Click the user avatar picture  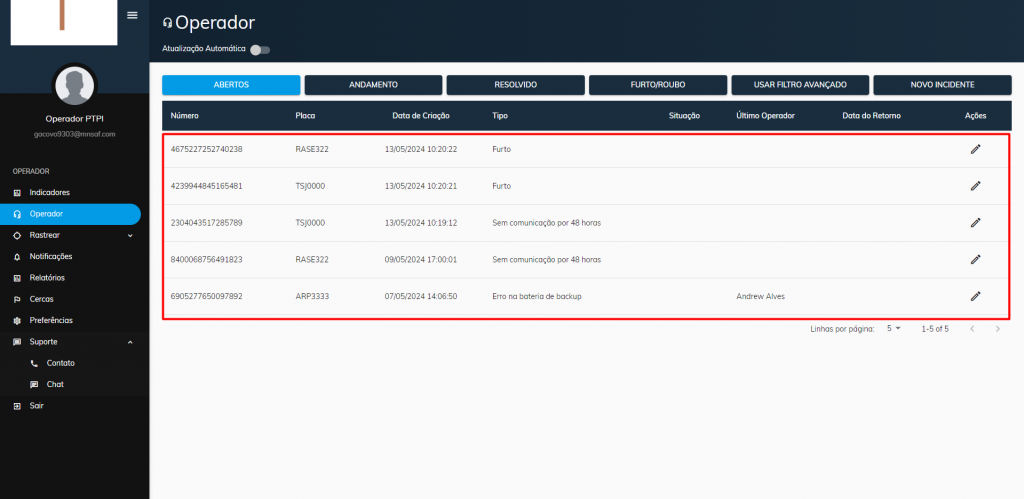tap(74, 86)
